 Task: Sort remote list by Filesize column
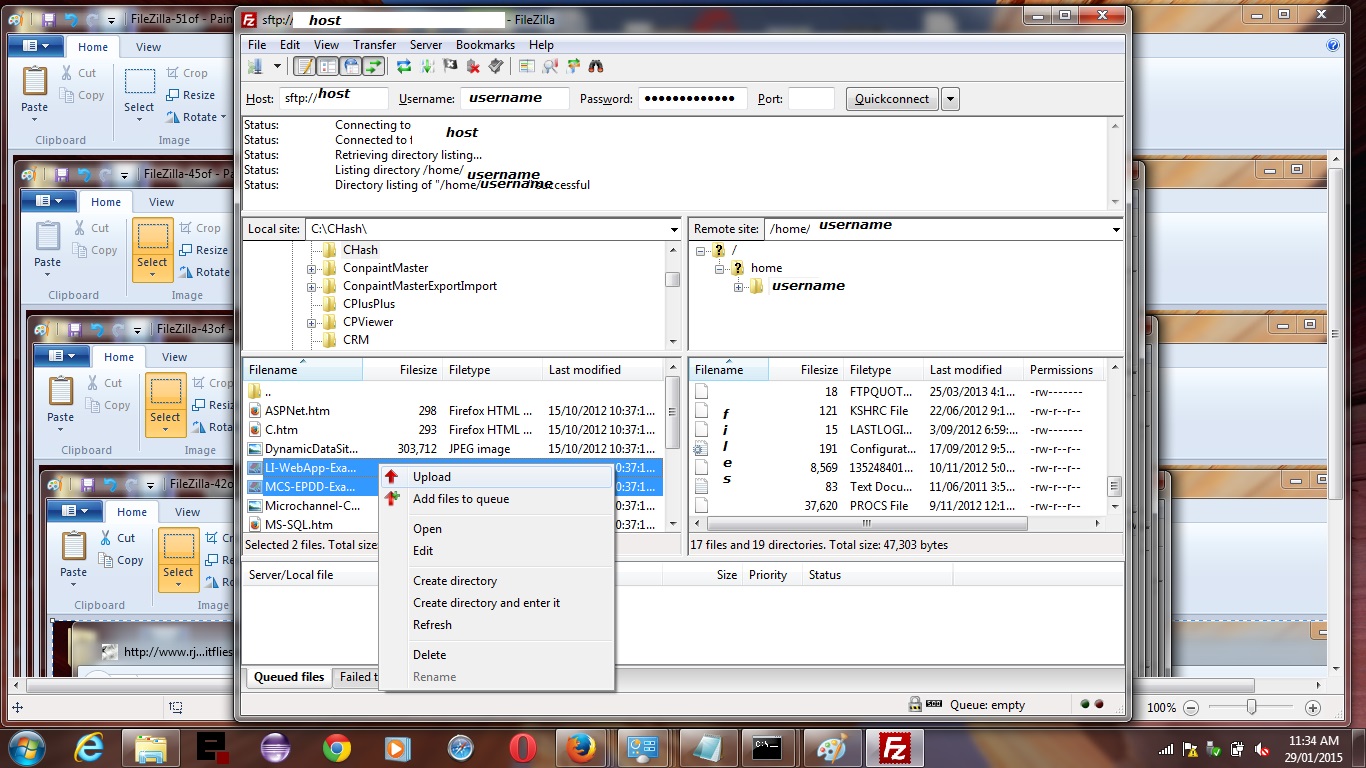click(x=806, y=370)
